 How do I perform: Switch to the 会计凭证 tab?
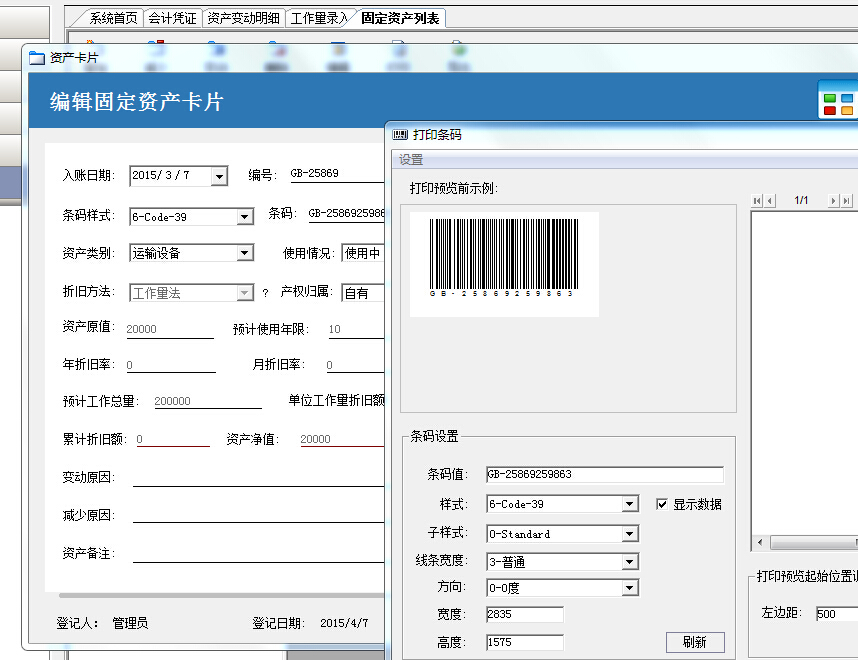click(173, 17)
